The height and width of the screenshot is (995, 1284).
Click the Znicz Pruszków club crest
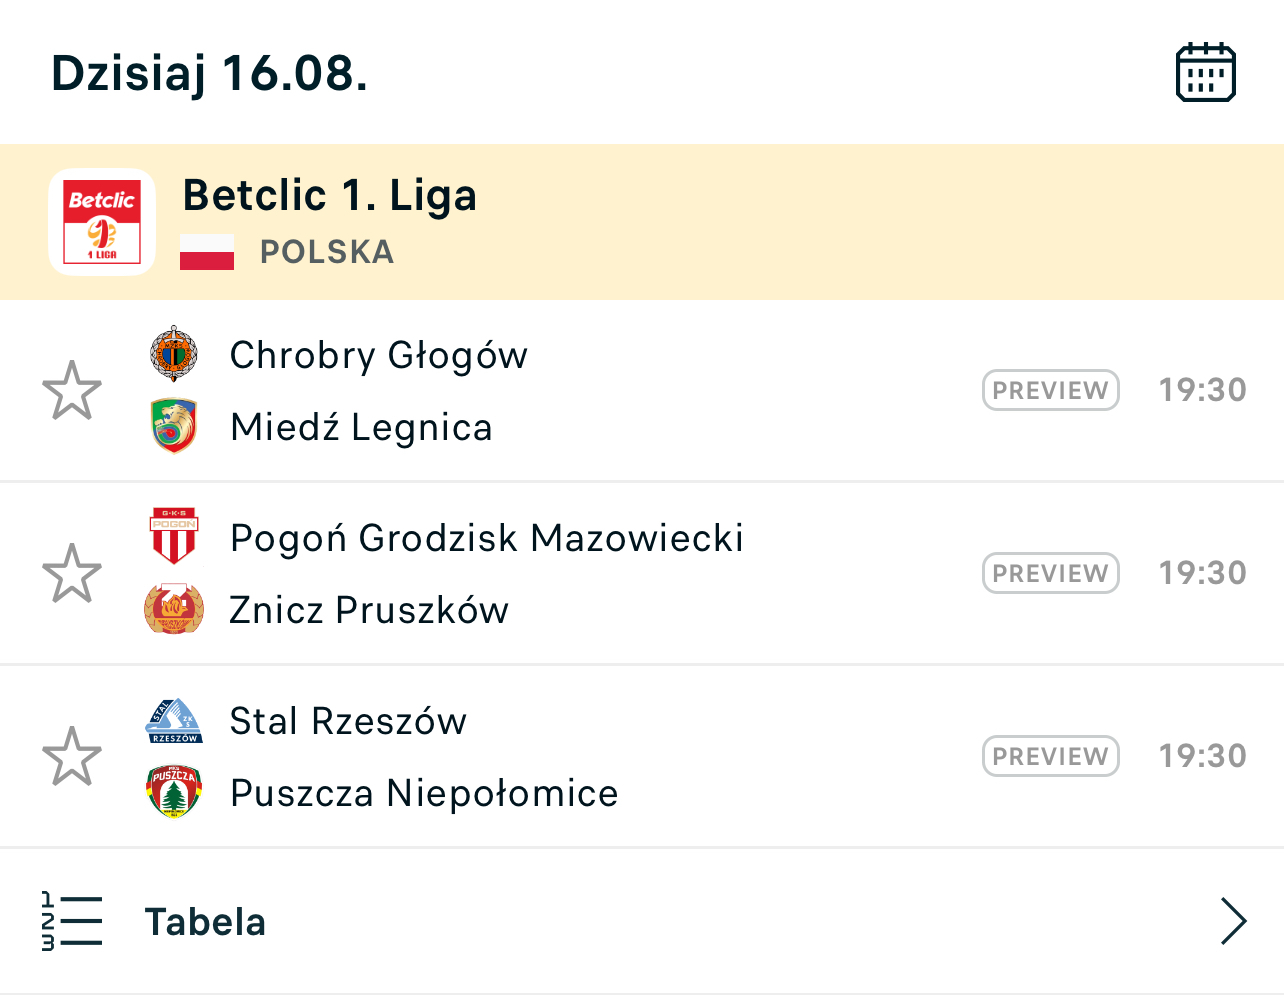tap(174, 609)
